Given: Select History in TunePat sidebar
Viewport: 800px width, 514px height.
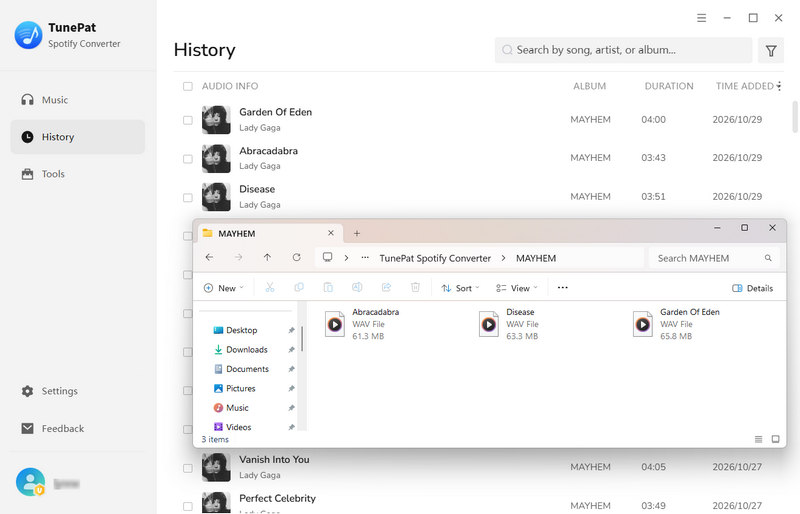Looking at the screenshot, I should pos(78,137).
